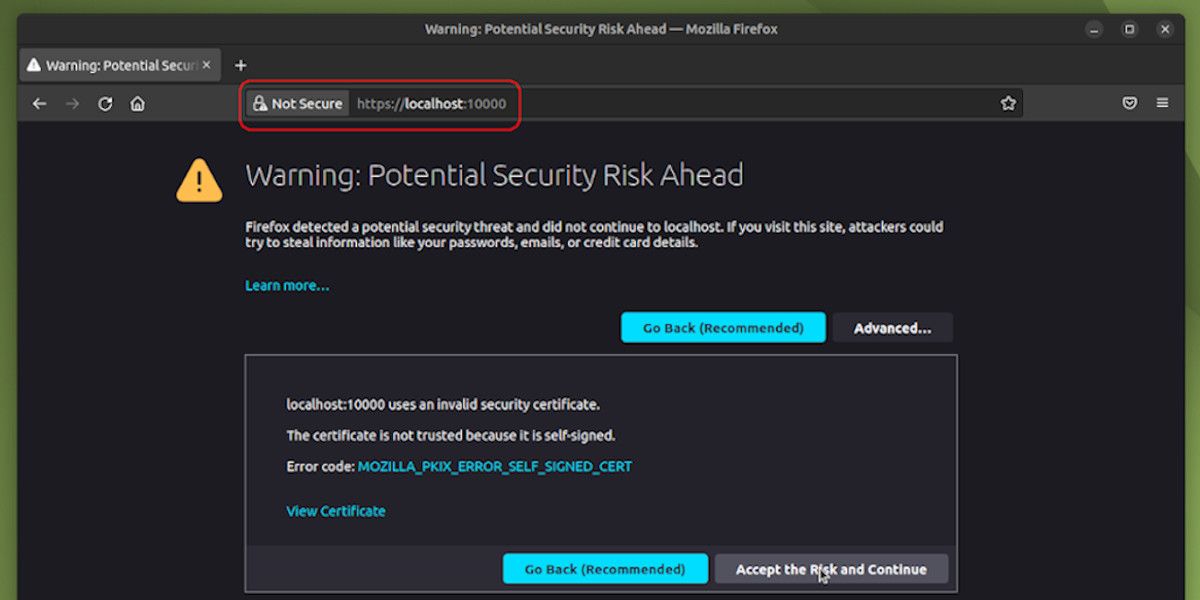Close the warning tab
Screen dimensions: 1200x600
(206, 64)
